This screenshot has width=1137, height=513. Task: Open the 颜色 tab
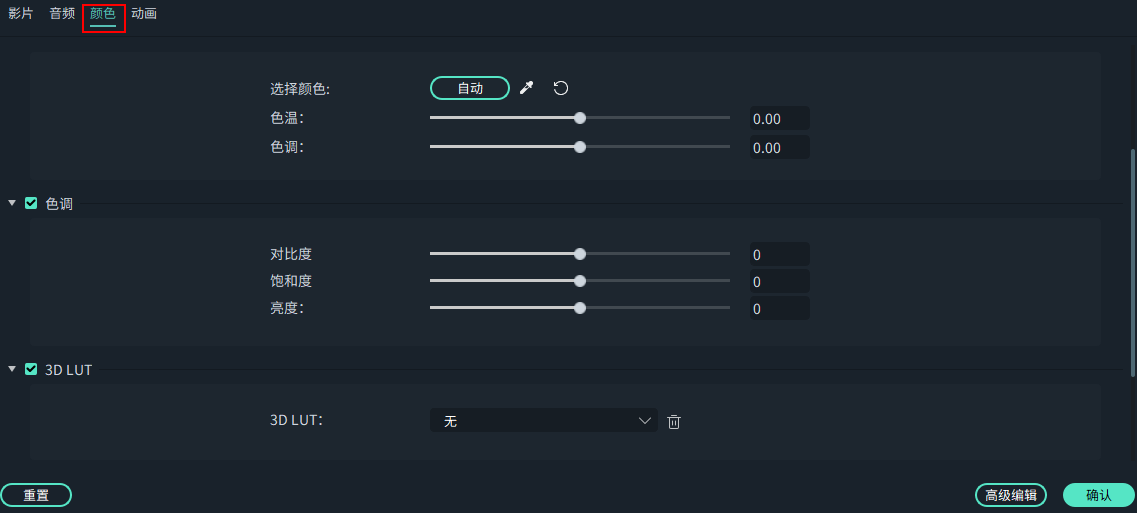103,14
